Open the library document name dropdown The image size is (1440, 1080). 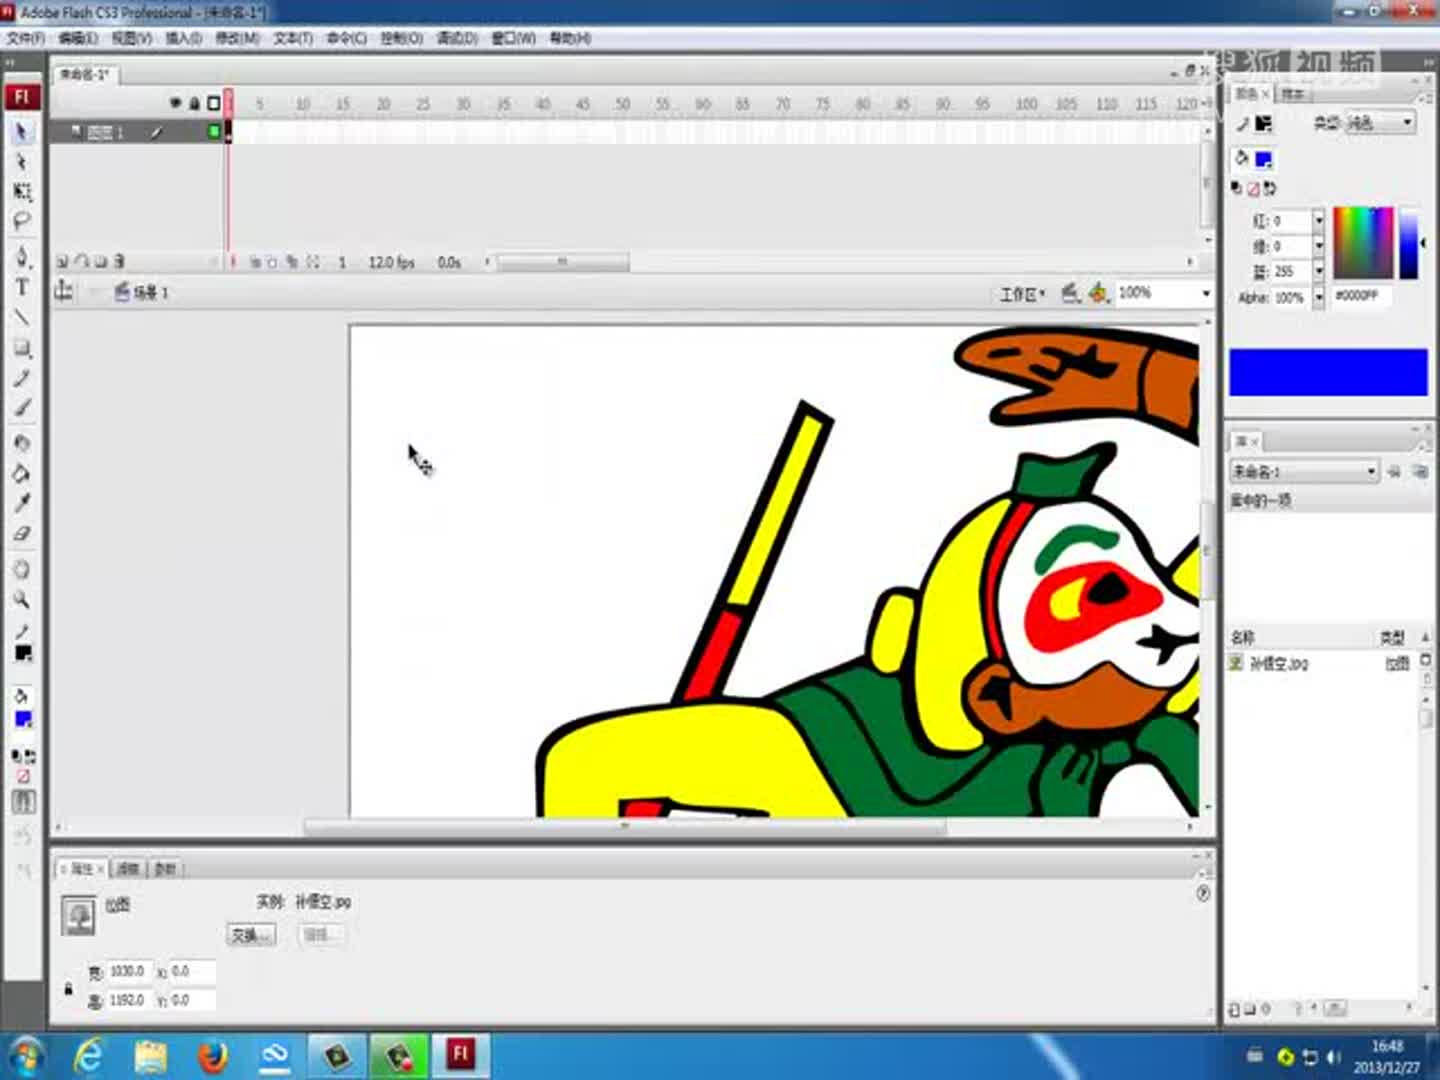click(x=1304, y=471)
